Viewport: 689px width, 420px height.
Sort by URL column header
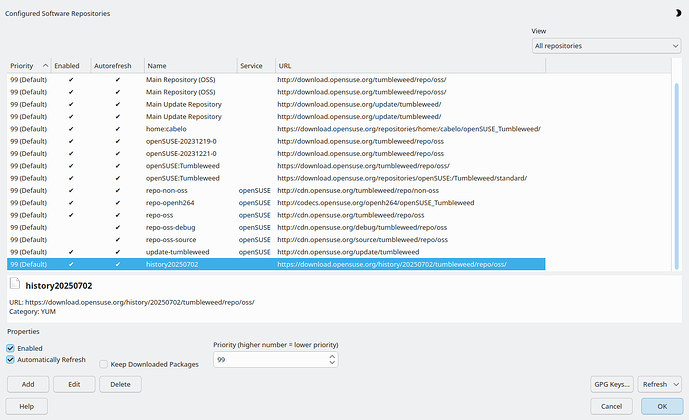(x=410, y=65)
